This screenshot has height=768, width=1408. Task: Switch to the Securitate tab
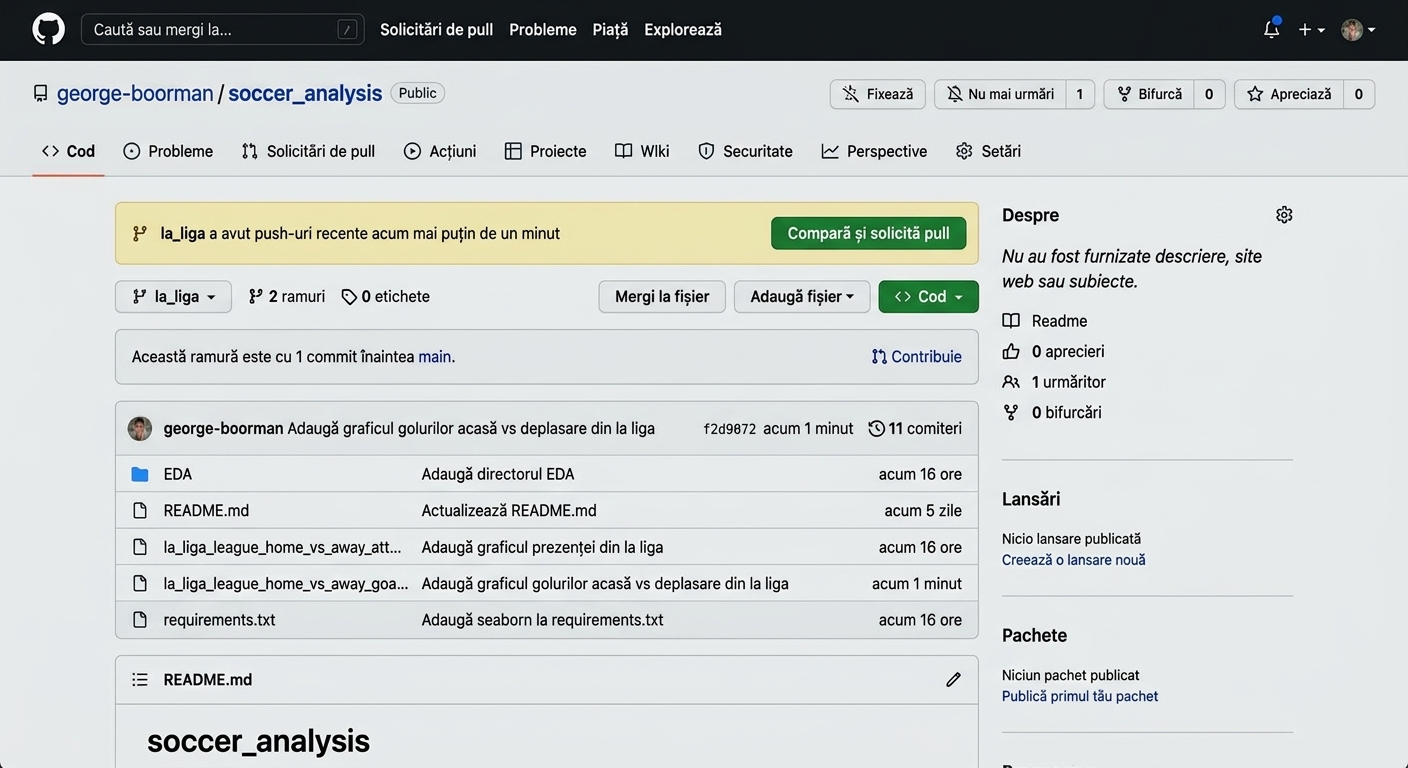click(x=745, y=151)
